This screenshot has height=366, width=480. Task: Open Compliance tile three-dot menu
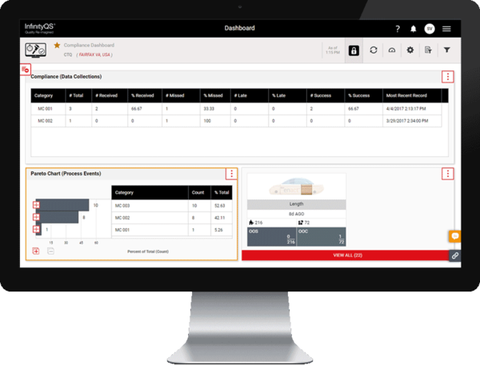[448, 77]
